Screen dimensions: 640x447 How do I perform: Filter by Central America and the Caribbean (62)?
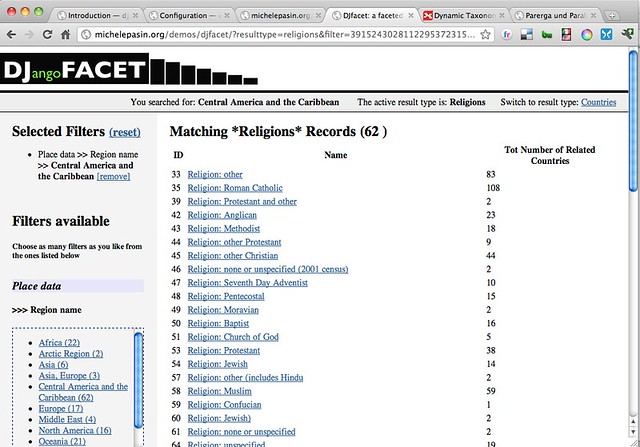(x=83, y=392)
